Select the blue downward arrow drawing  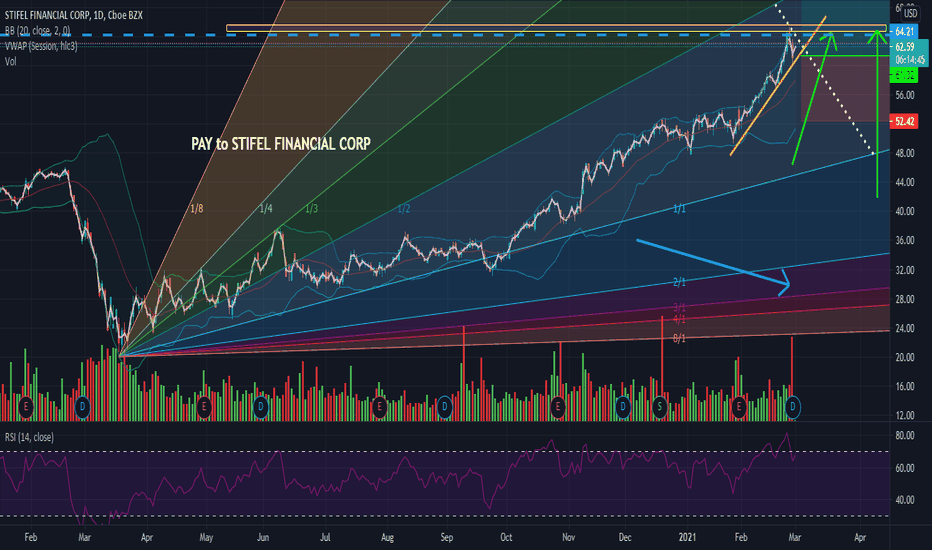tap(711, 263)
